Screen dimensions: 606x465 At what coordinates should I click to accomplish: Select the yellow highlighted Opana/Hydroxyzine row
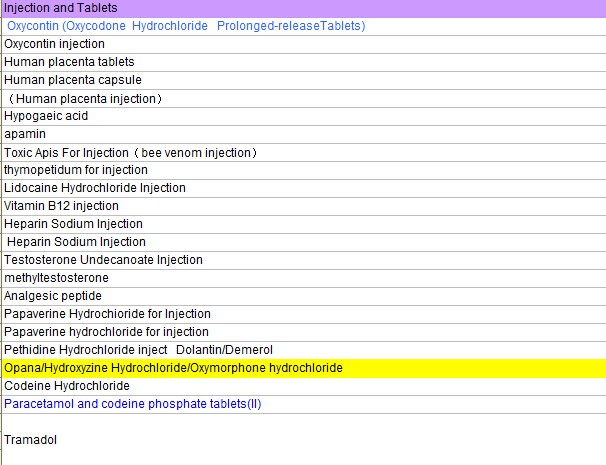click(x=304, y=368)
